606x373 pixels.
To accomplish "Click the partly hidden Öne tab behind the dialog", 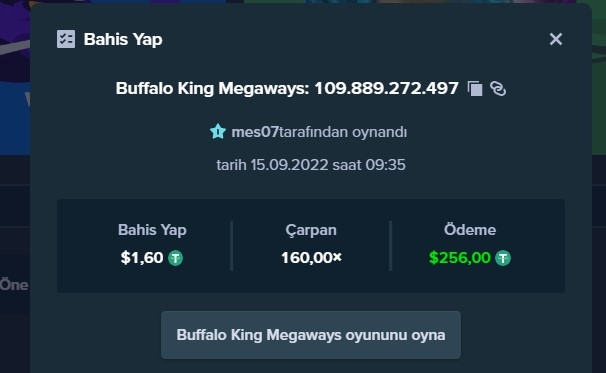I will (14, 285).
